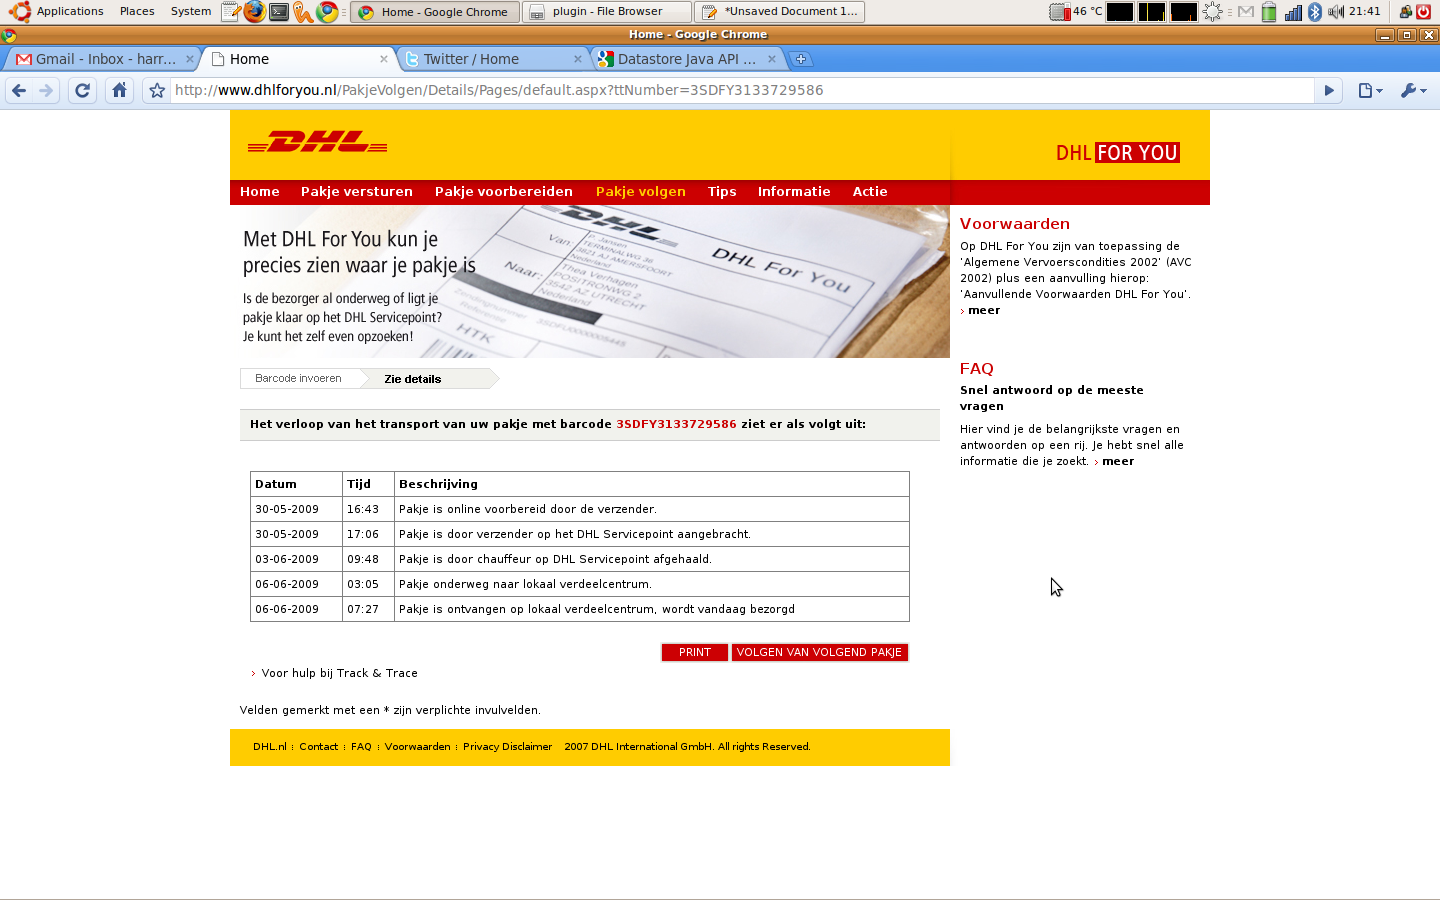
Task: Open the network signal strength icon
Action: point(1293,12)
